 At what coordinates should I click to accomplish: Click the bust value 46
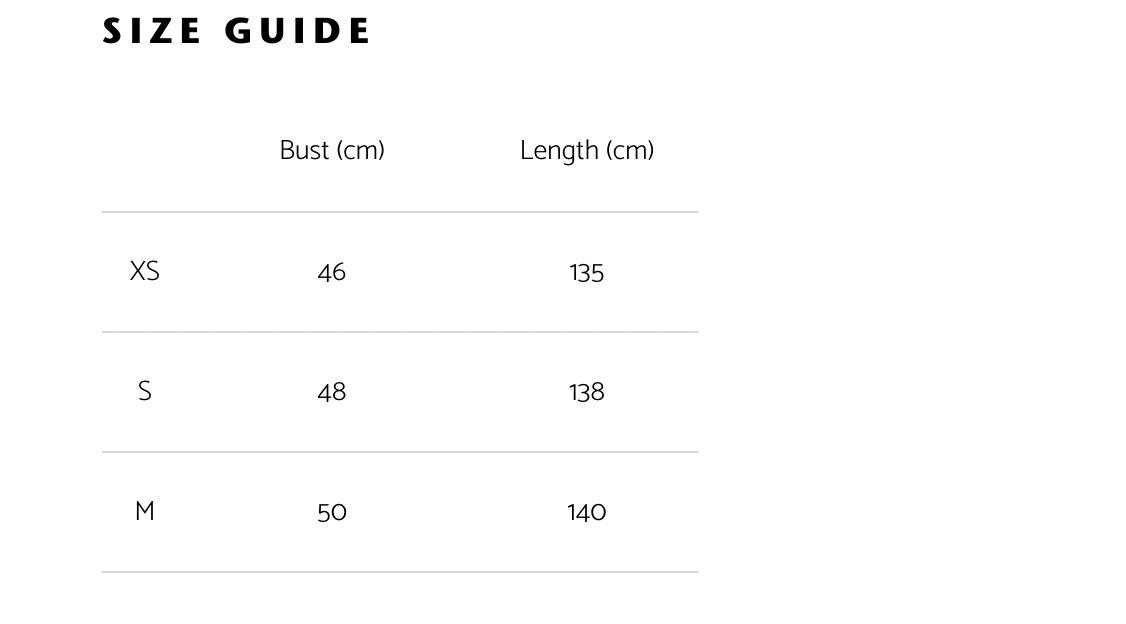[x=331, y=273]
